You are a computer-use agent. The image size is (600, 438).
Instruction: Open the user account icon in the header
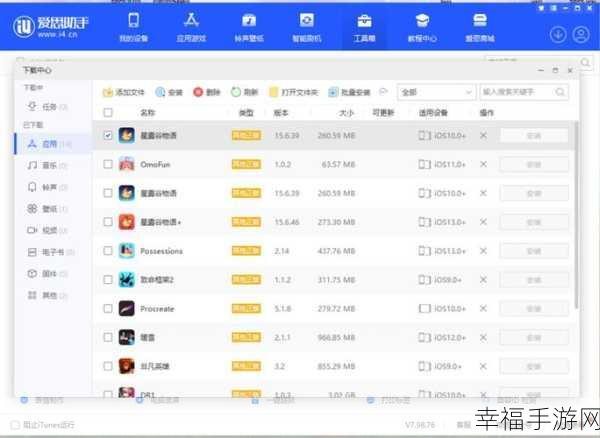[x=581, y=35]
